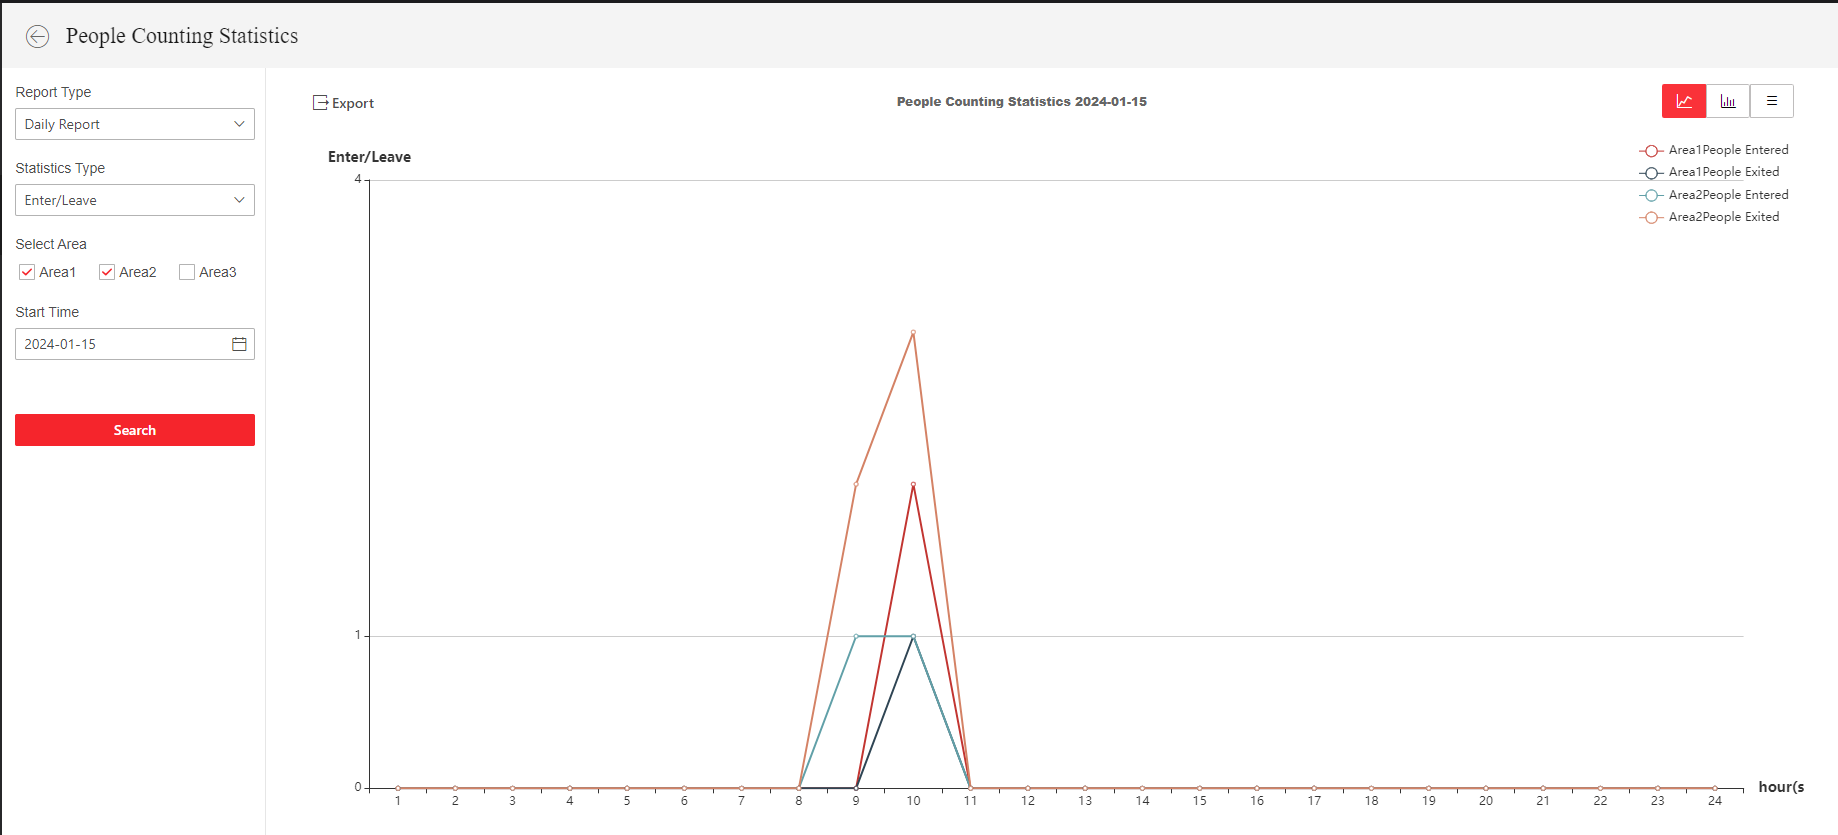Switch to bar chart view

(1728, 101)
